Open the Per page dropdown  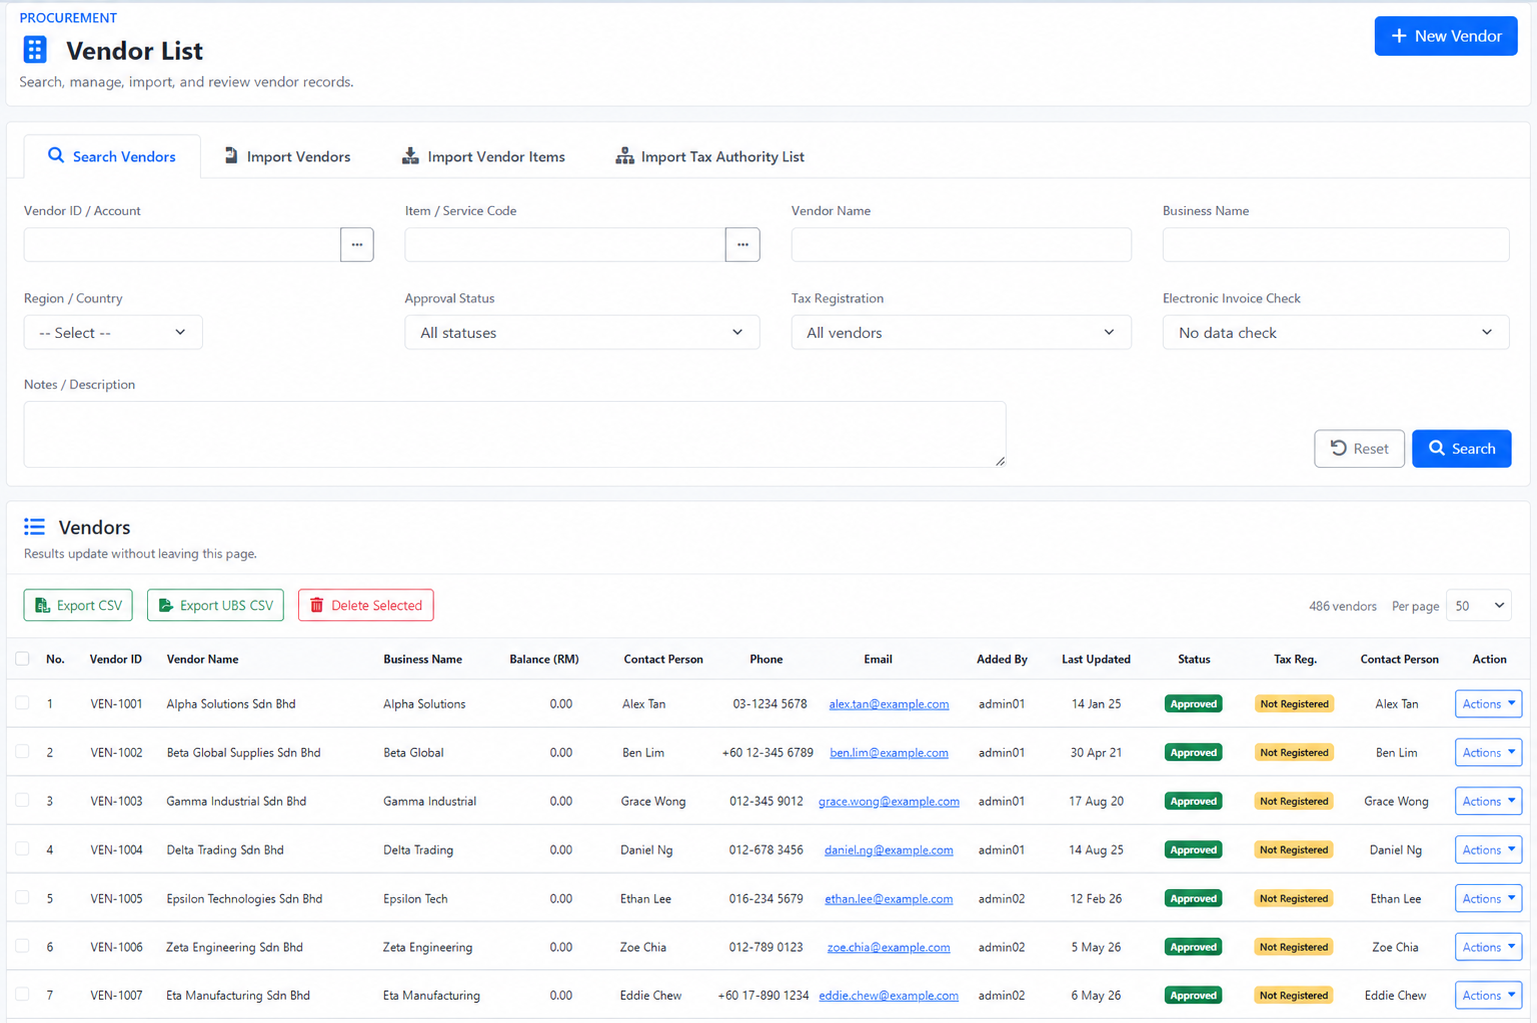coord(1479,606)
